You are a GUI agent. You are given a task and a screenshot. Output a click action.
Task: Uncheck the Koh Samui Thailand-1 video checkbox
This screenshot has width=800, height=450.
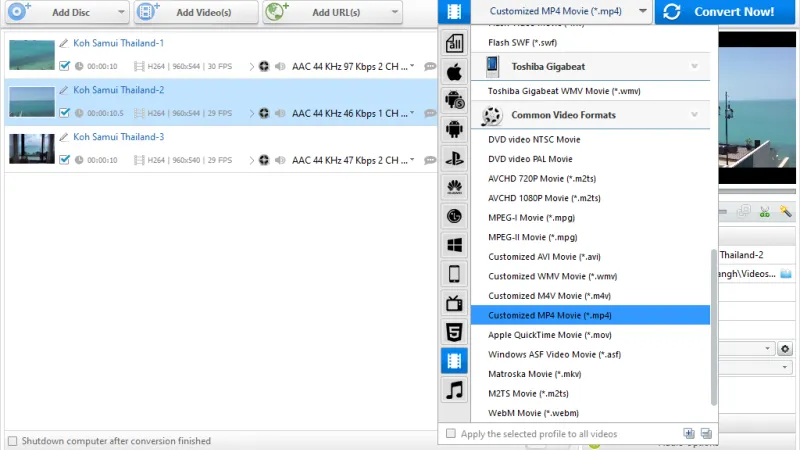tap(65, 66)
